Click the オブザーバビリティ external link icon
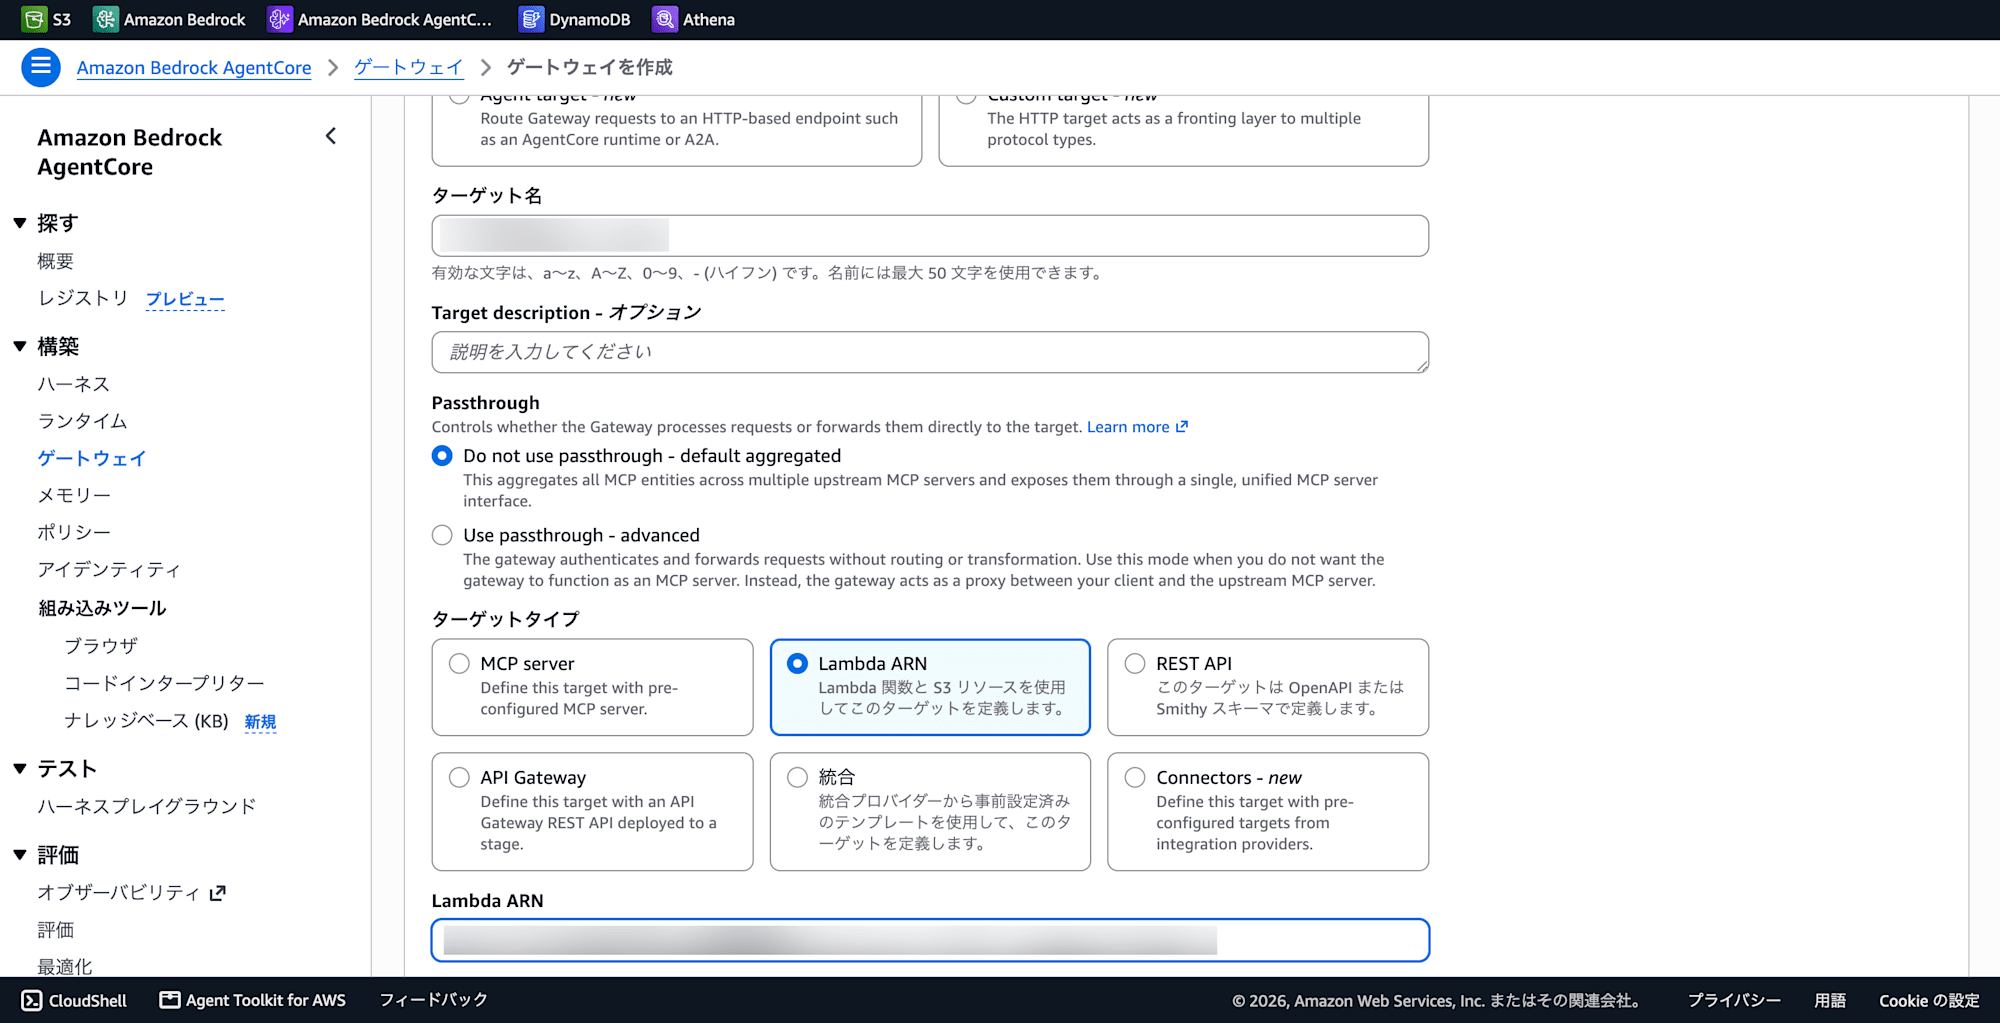The height and width of the screenshot is (1023, 2000). (x=218, y=893)
